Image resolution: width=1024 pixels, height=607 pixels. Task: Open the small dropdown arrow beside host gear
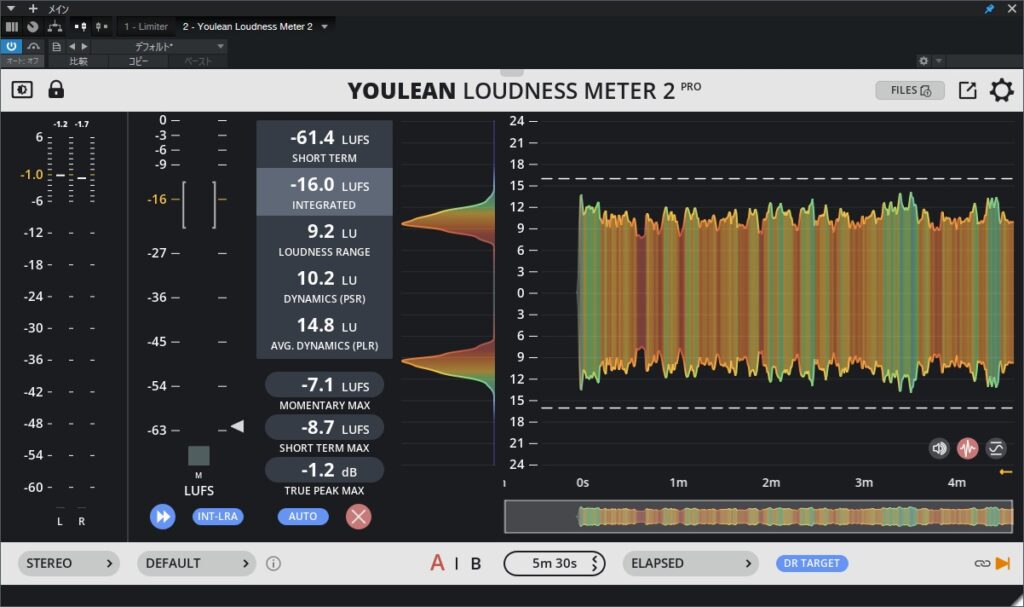pyautogui.click(x=938, y=61)
